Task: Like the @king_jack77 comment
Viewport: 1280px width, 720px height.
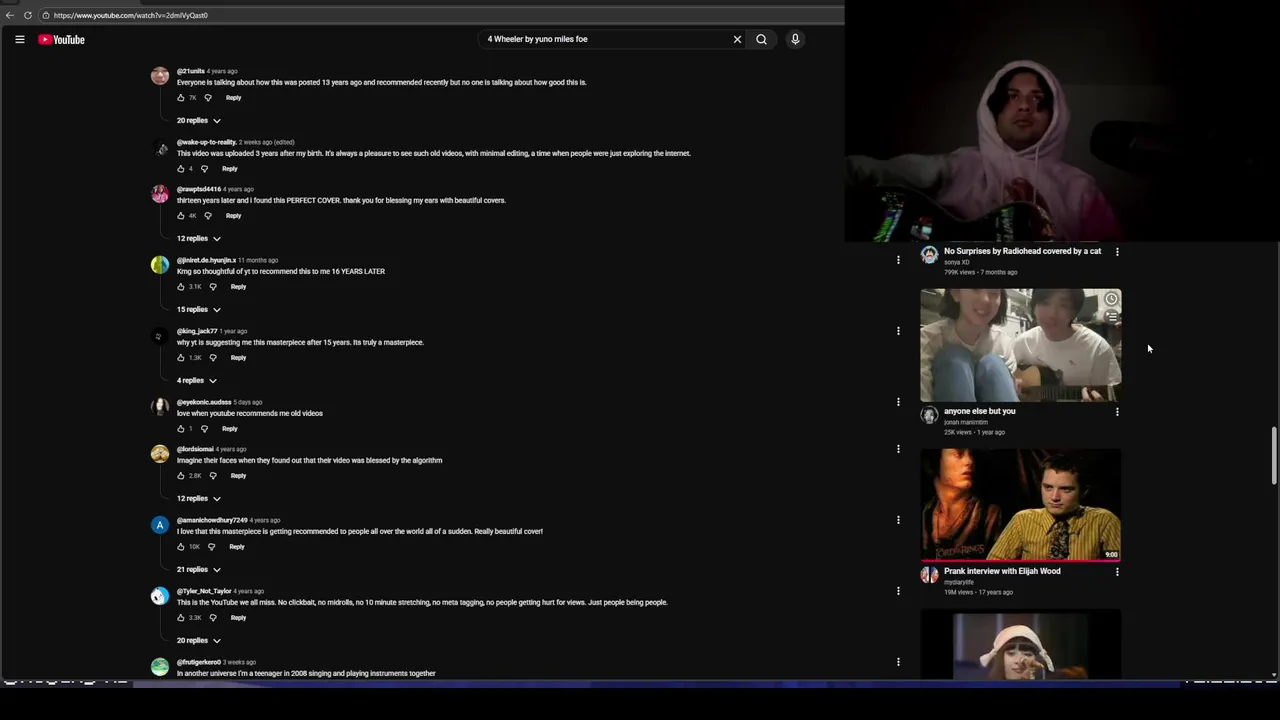Action: pyautogui.click(x=181, y=358)
